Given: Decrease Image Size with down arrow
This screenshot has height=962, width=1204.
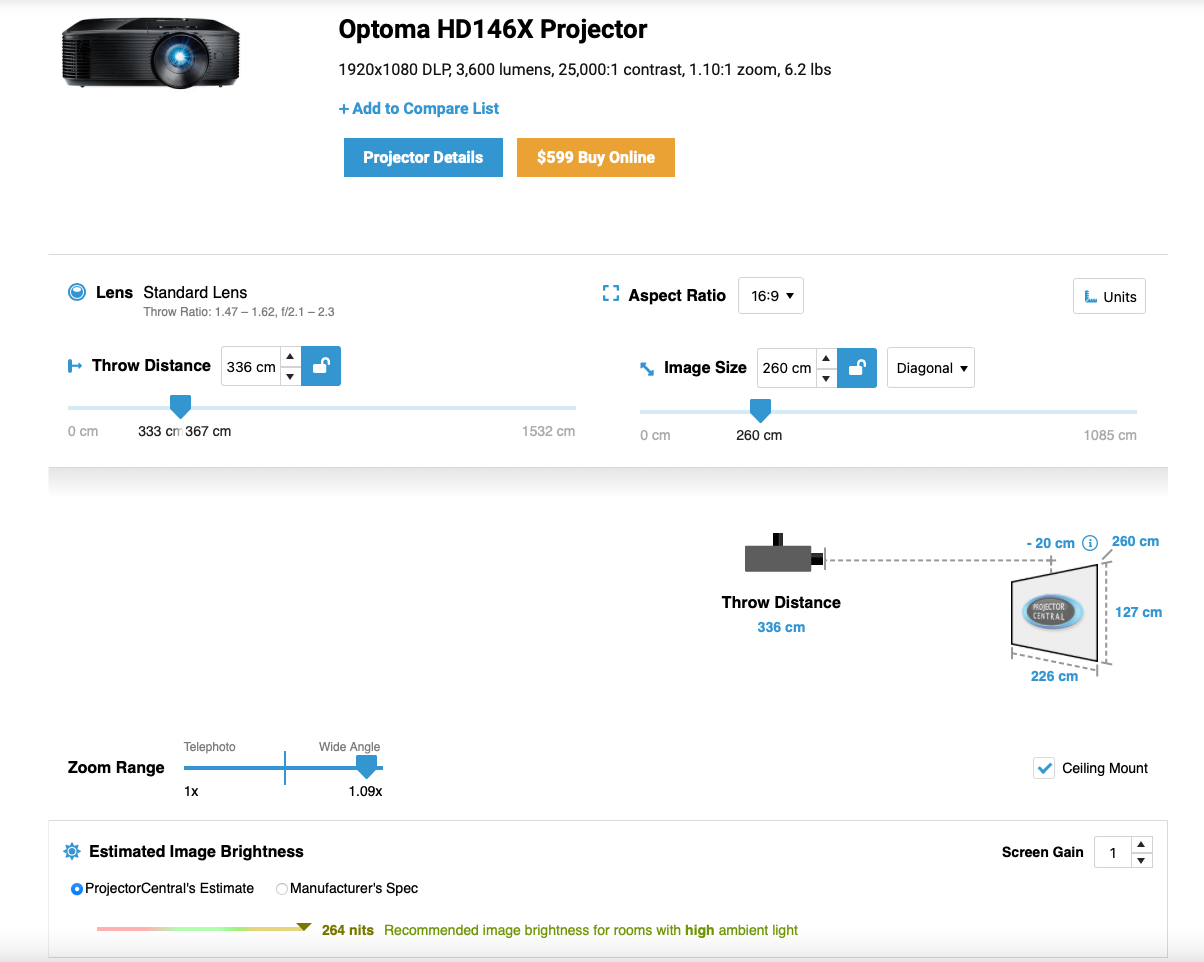Looking at the screenshot, I should coord(826,378).
